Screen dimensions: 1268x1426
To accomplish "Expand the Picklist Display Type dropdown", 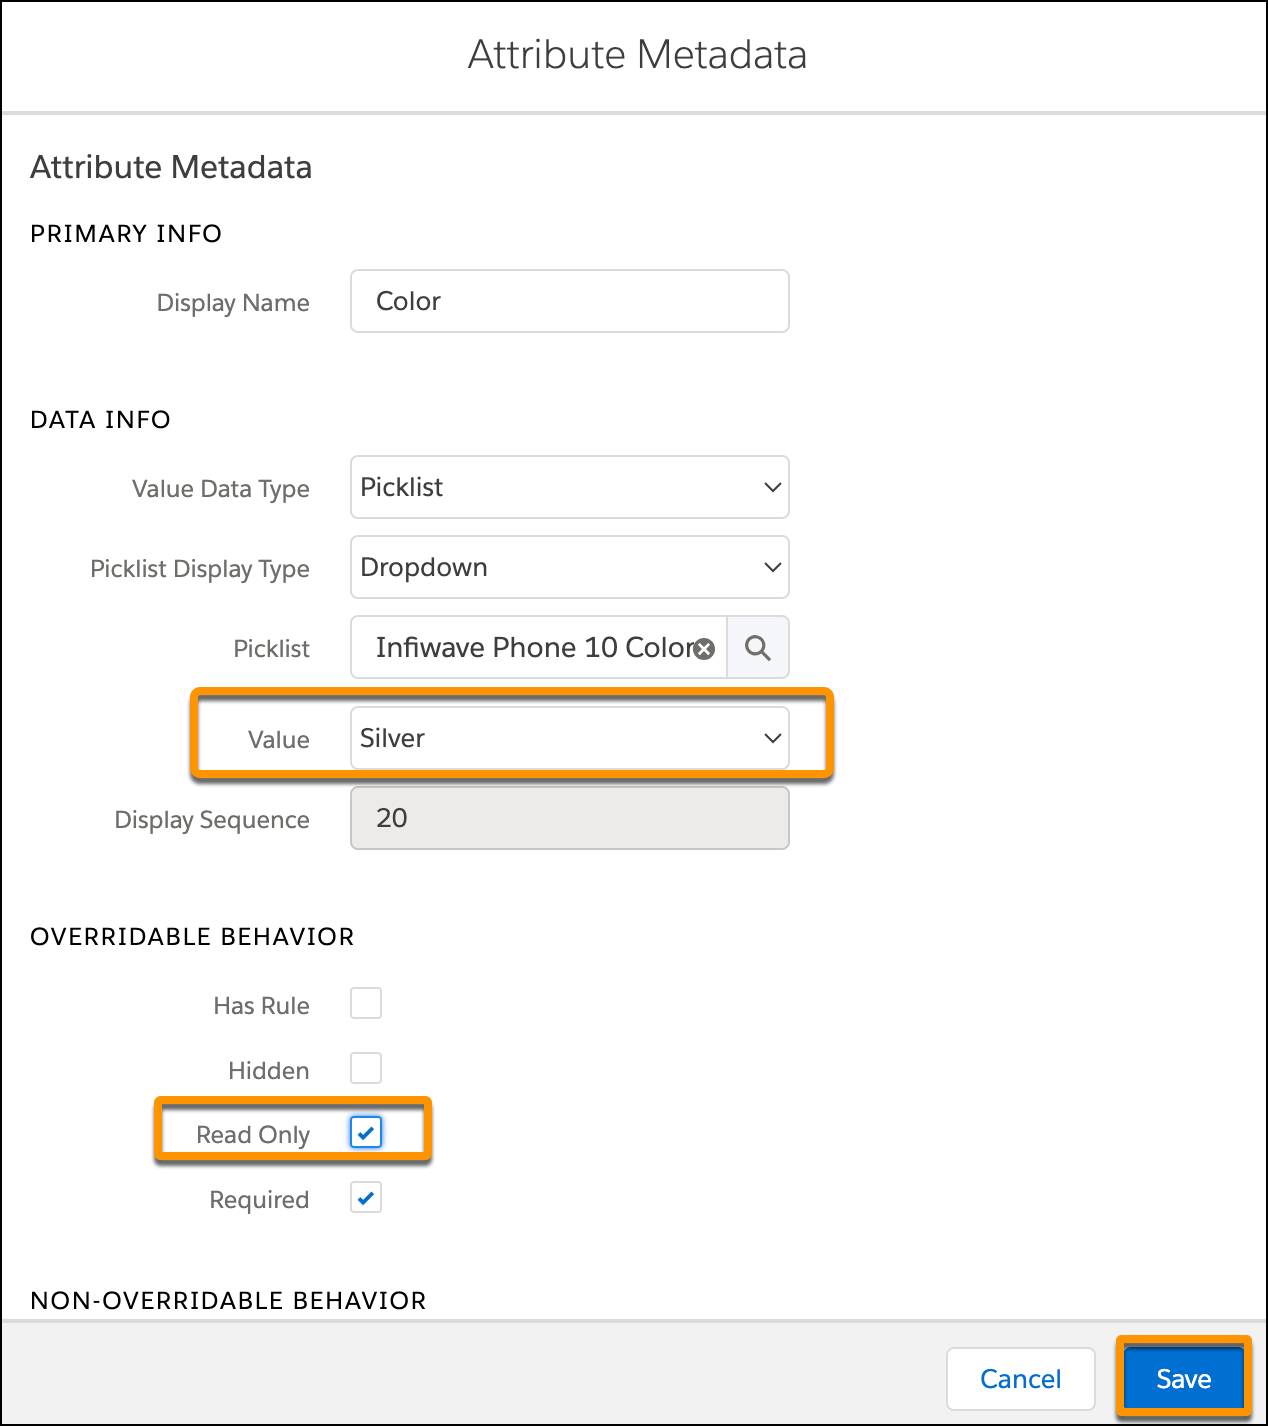I will [x=570, y=567].
